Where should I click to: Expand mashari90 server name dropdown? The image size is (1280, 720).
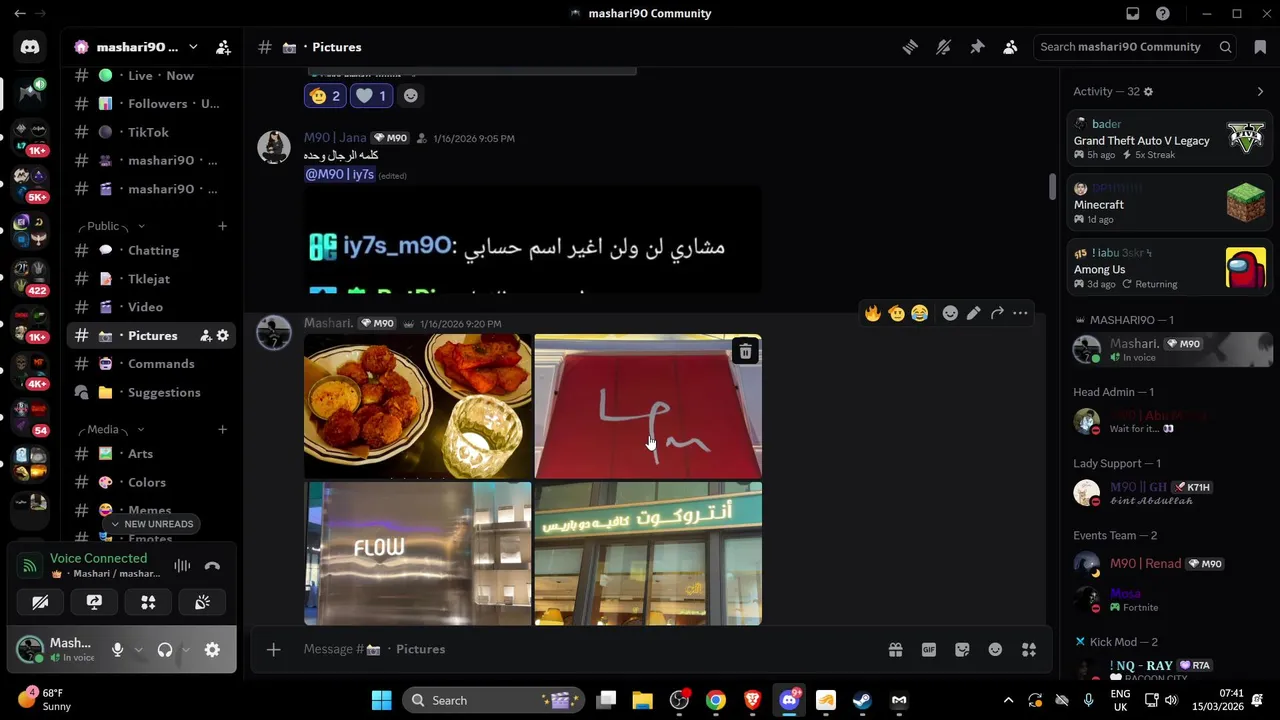(x=193, y=47)
